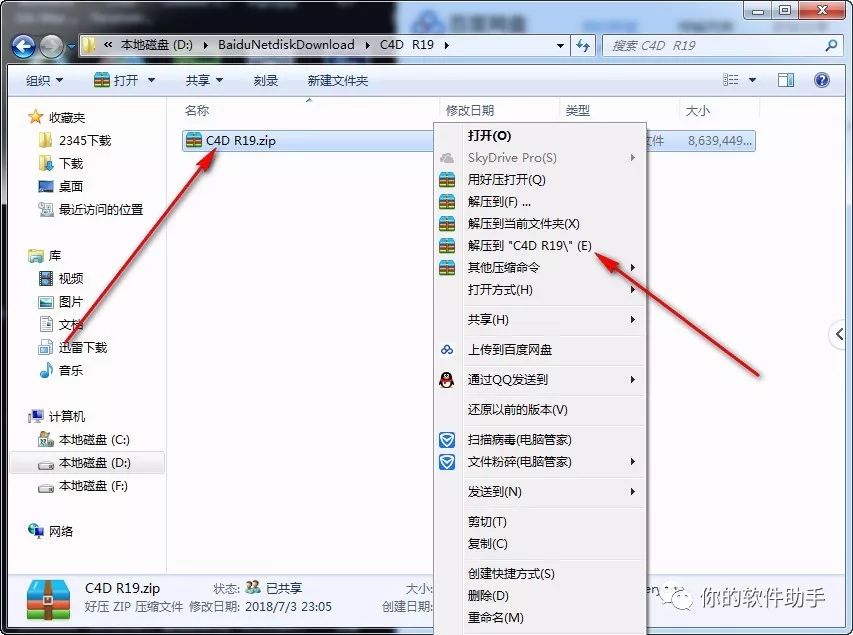The width and height of the screenshot is (853, 635).
Task: Choose 还原以前的版本(V) entry
Action: click(540, 410)
